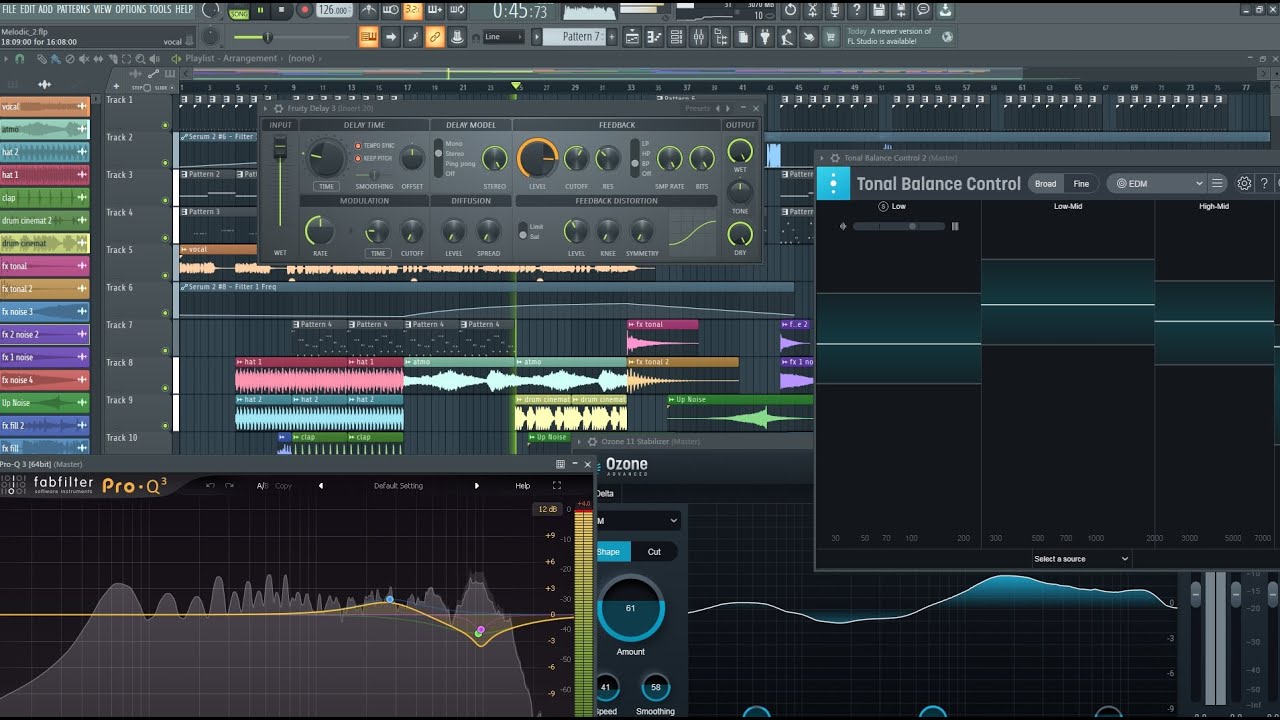Open Pro-Q 3 Default Setting preset menu

398,486
